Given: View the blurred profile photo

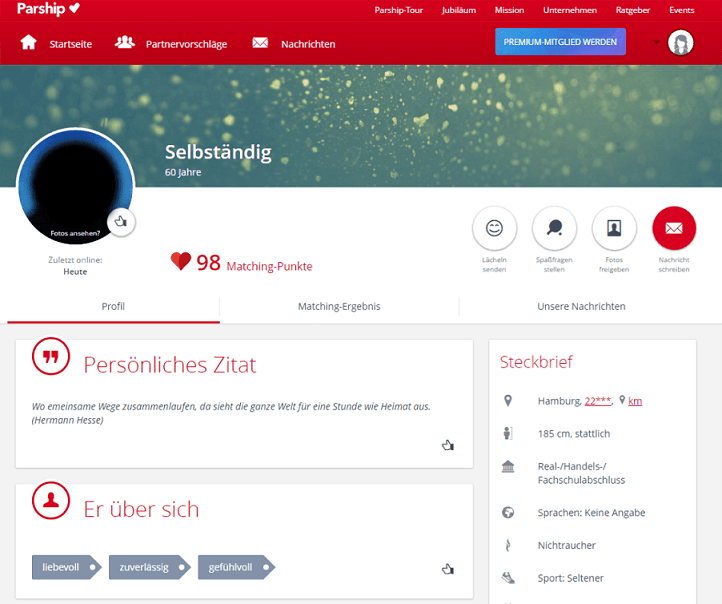Looking at the screenshot, I should (76, 186).
